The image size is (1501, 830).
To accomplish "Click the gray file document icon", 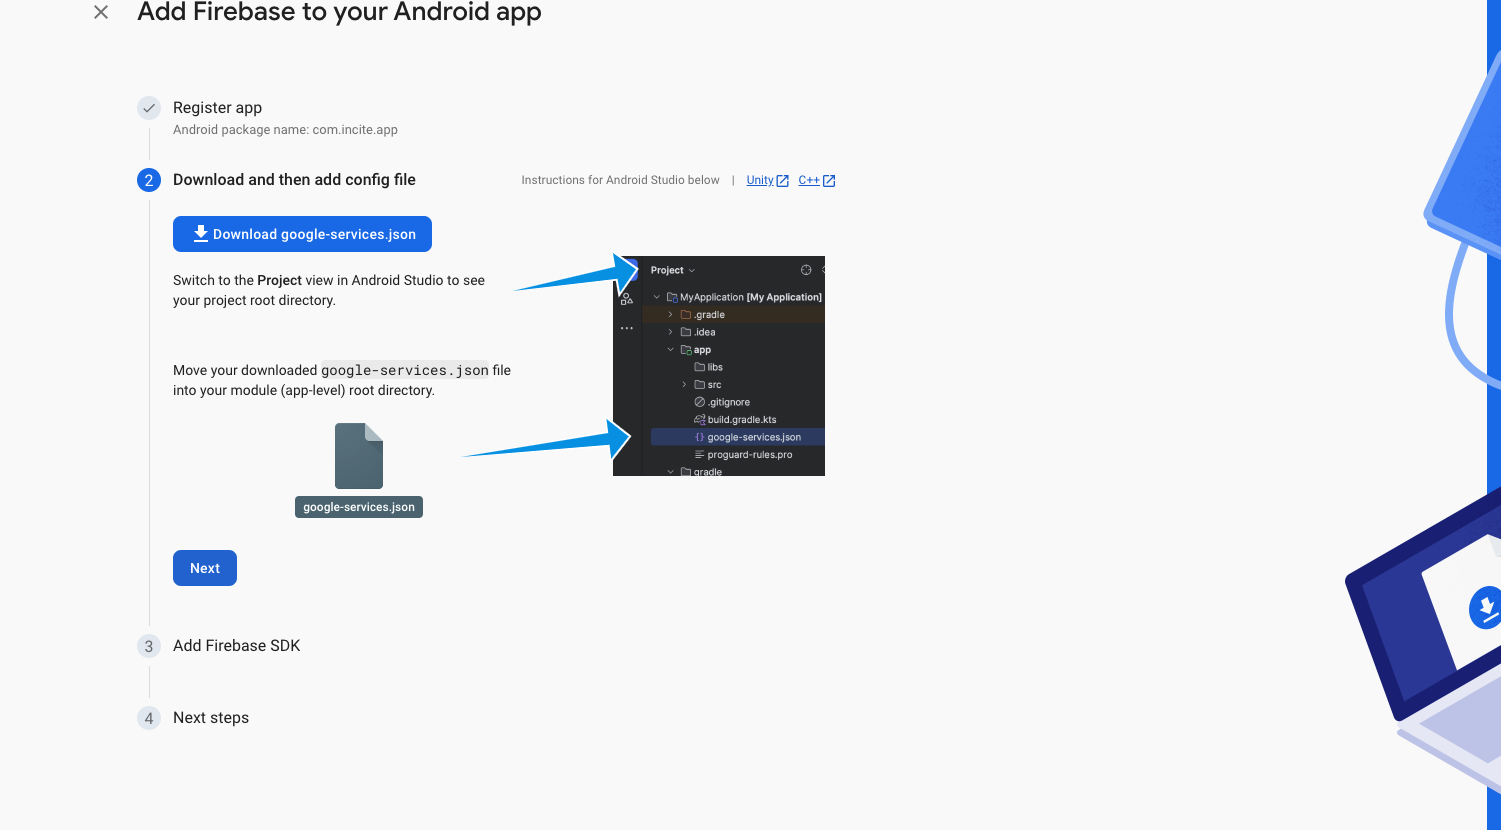I will point(359,456).
